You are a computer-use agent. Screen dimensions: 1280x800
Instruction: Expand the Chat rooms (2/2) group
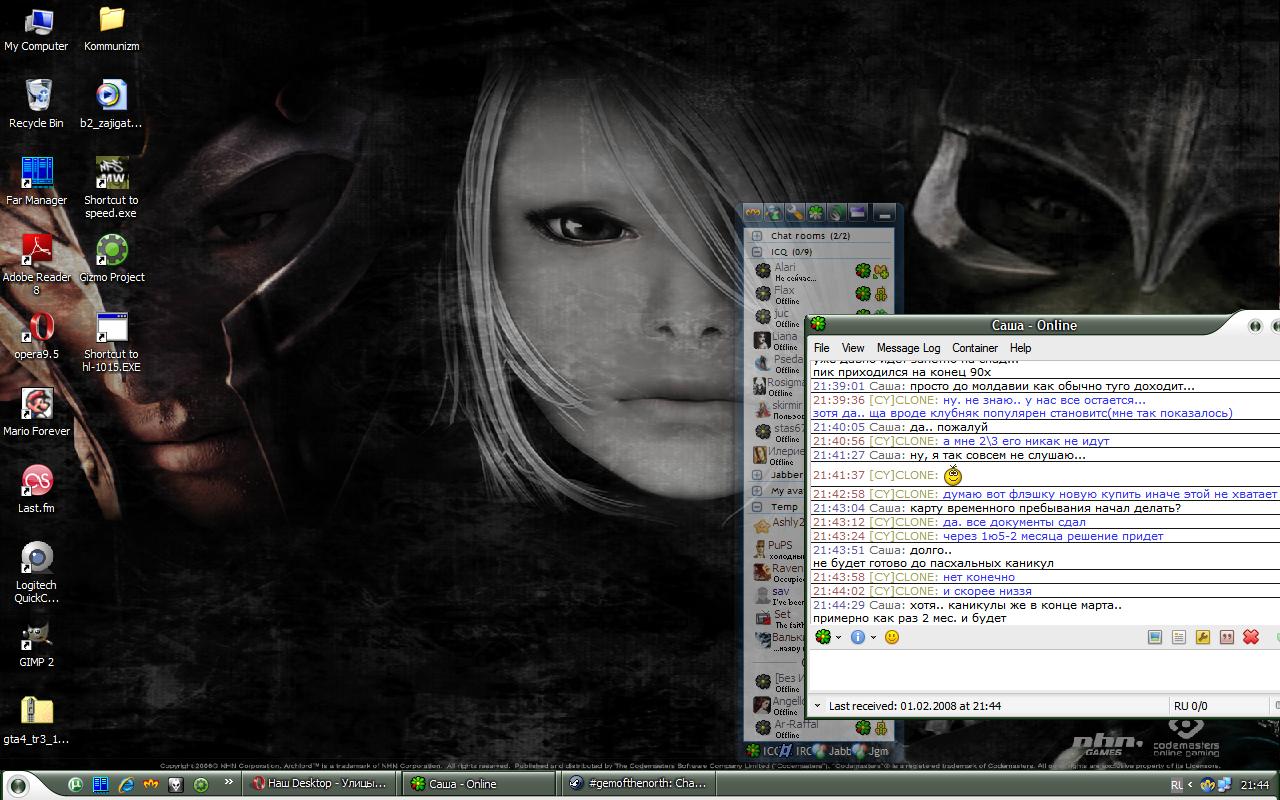(757, 236)
